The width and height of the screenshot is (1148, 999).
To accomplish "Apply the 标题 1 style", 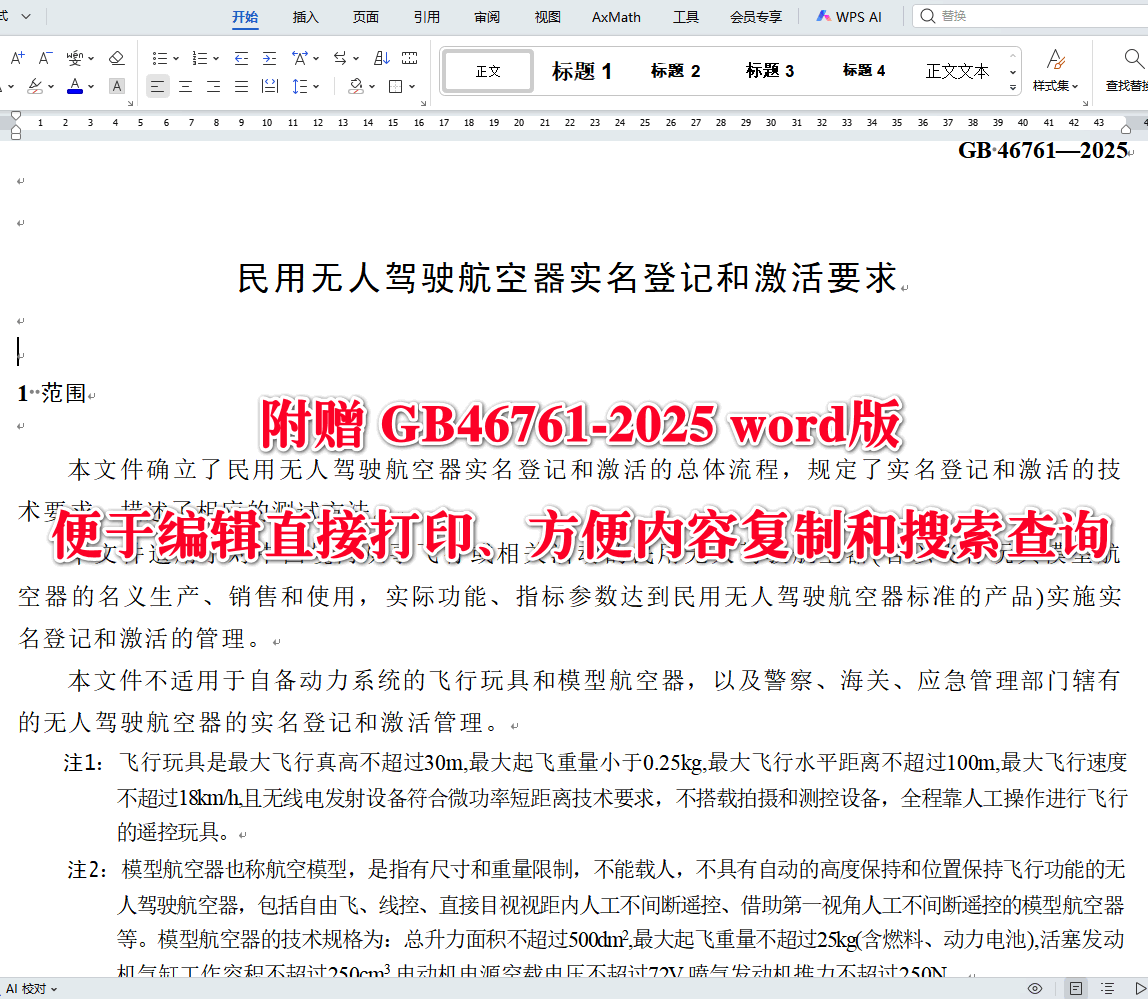I will pos(581,70).
